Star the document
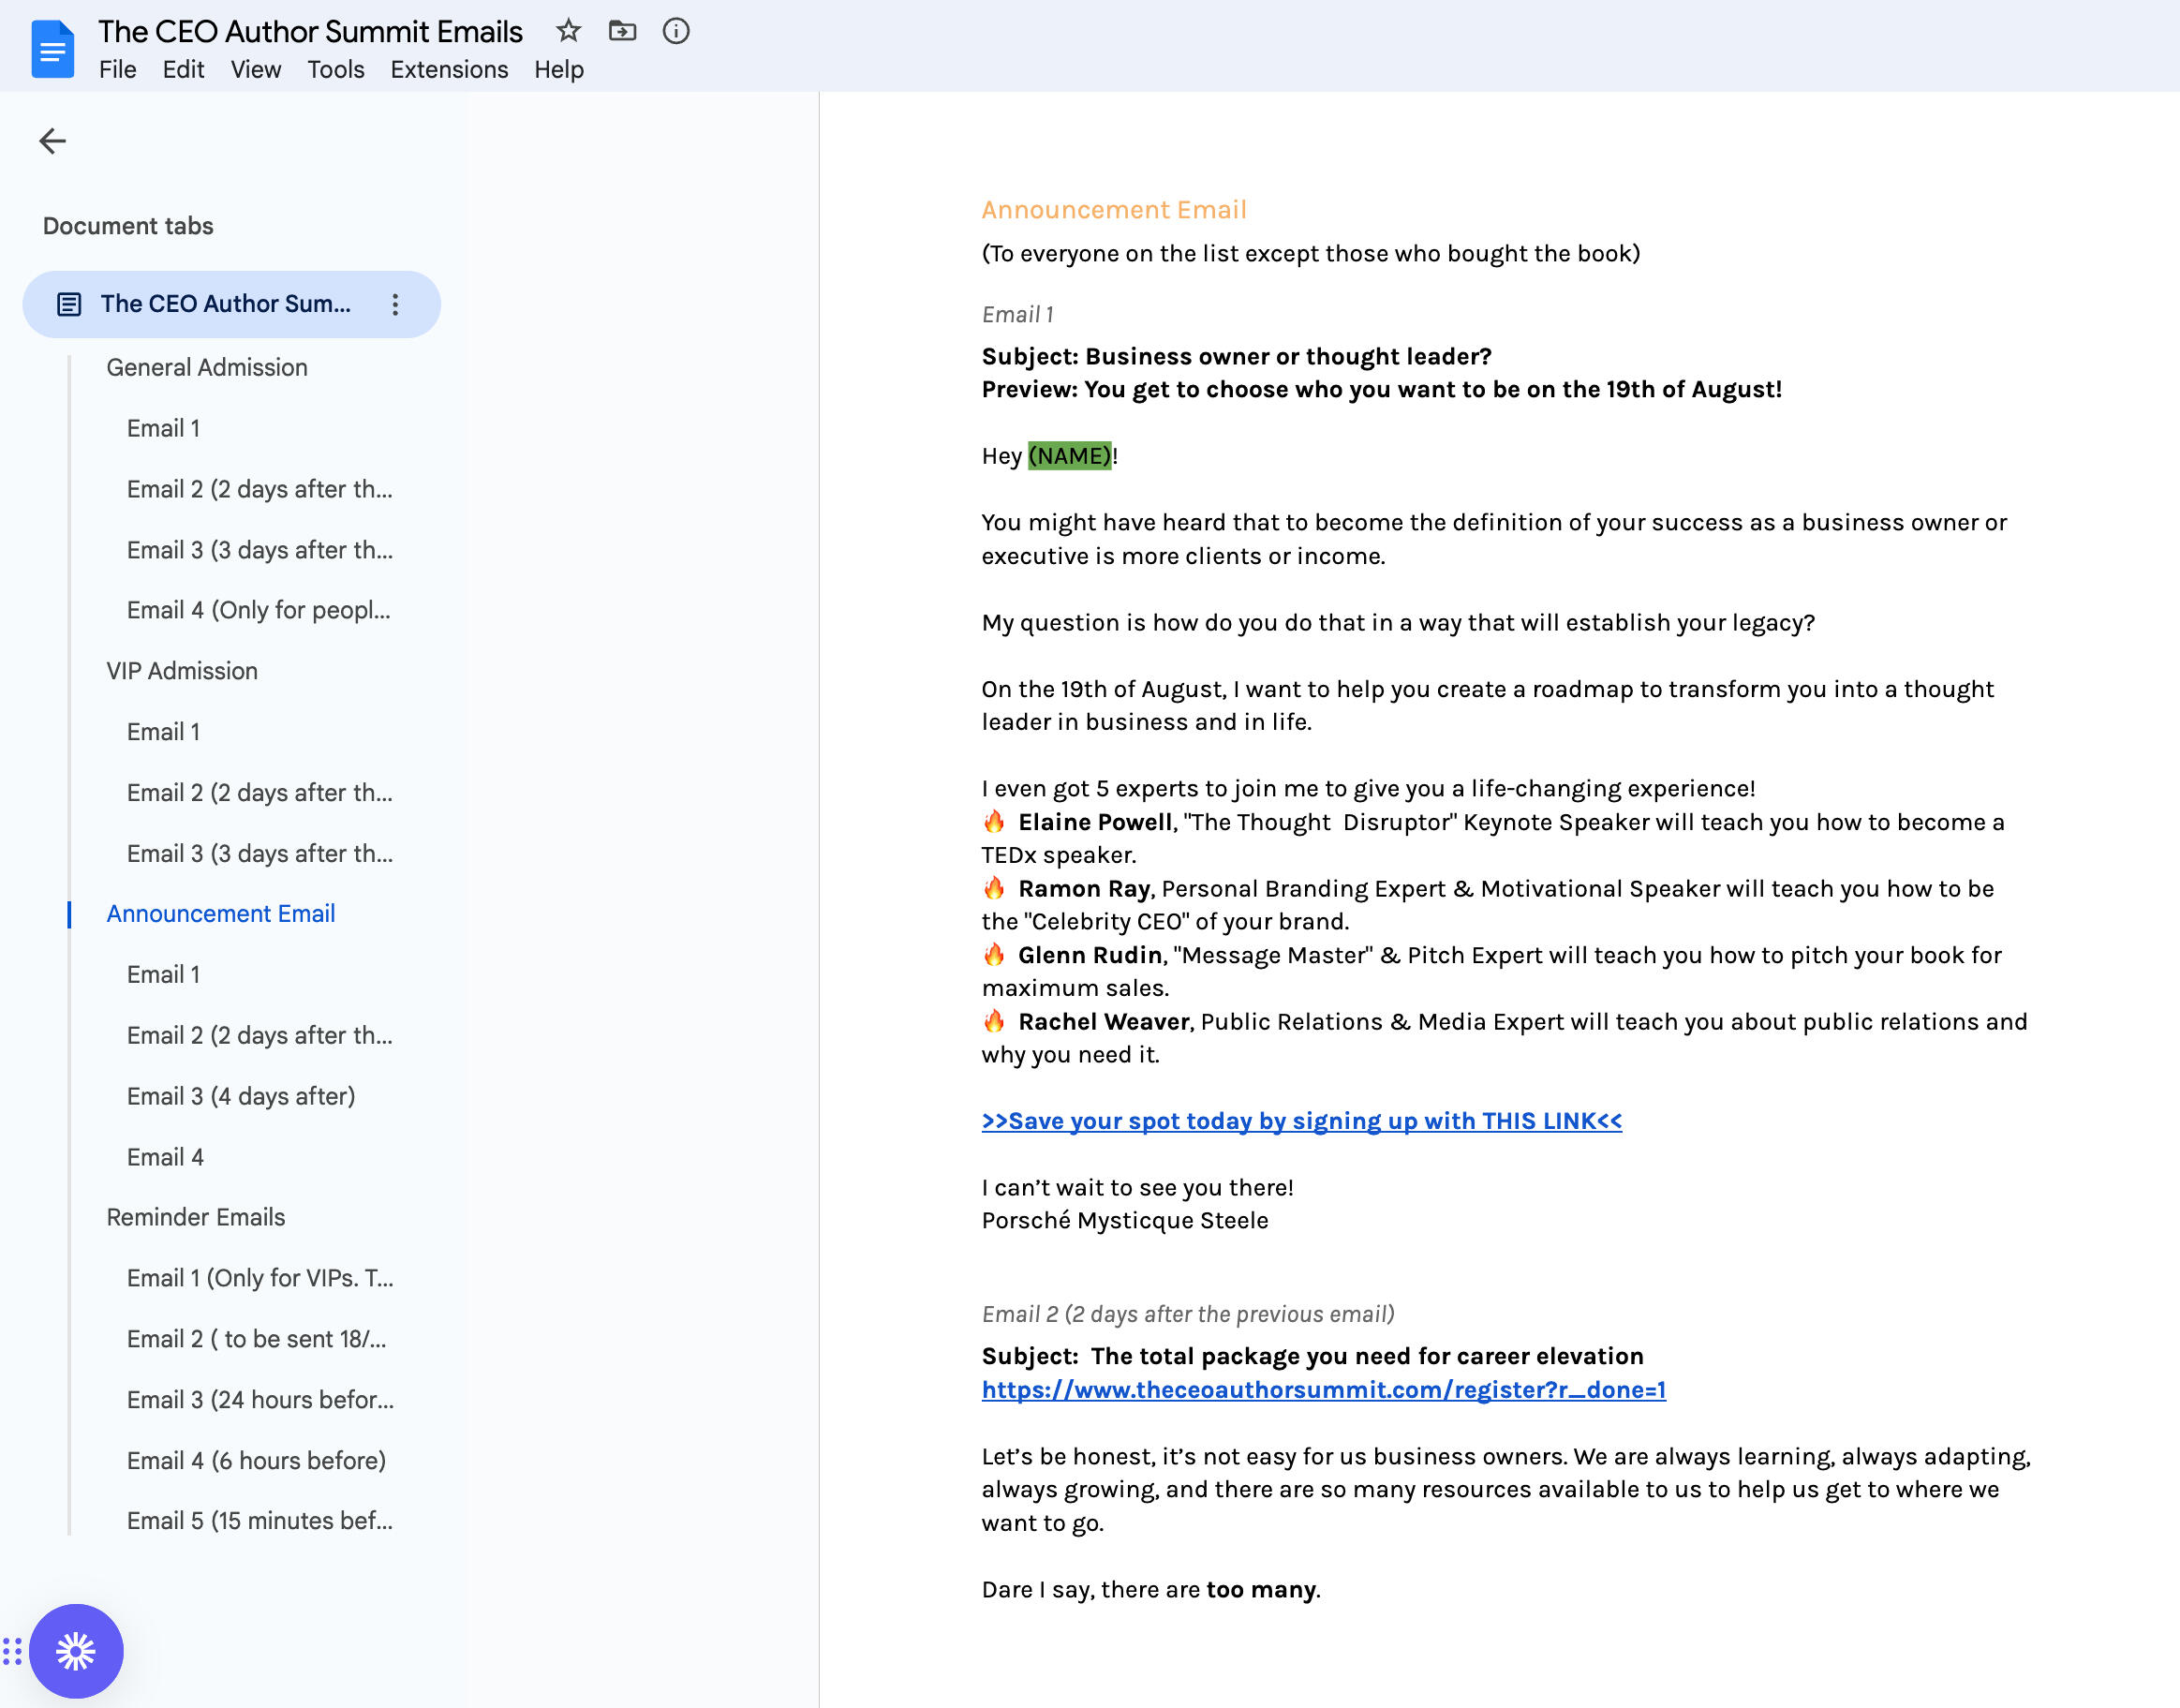This screenshot has height=1708, width=2180. [568, 31]
